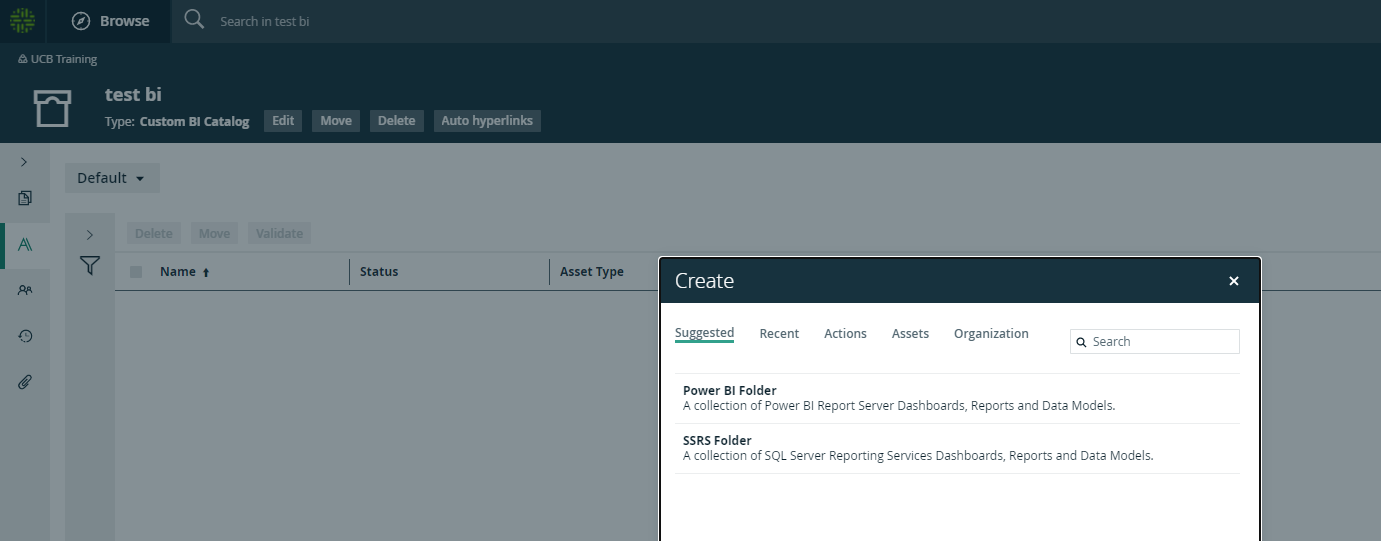Image resolution: width=1381 pixels, height=541 pixels.
Task: Click the table filter funnel icon
Action: click(90, 265)
